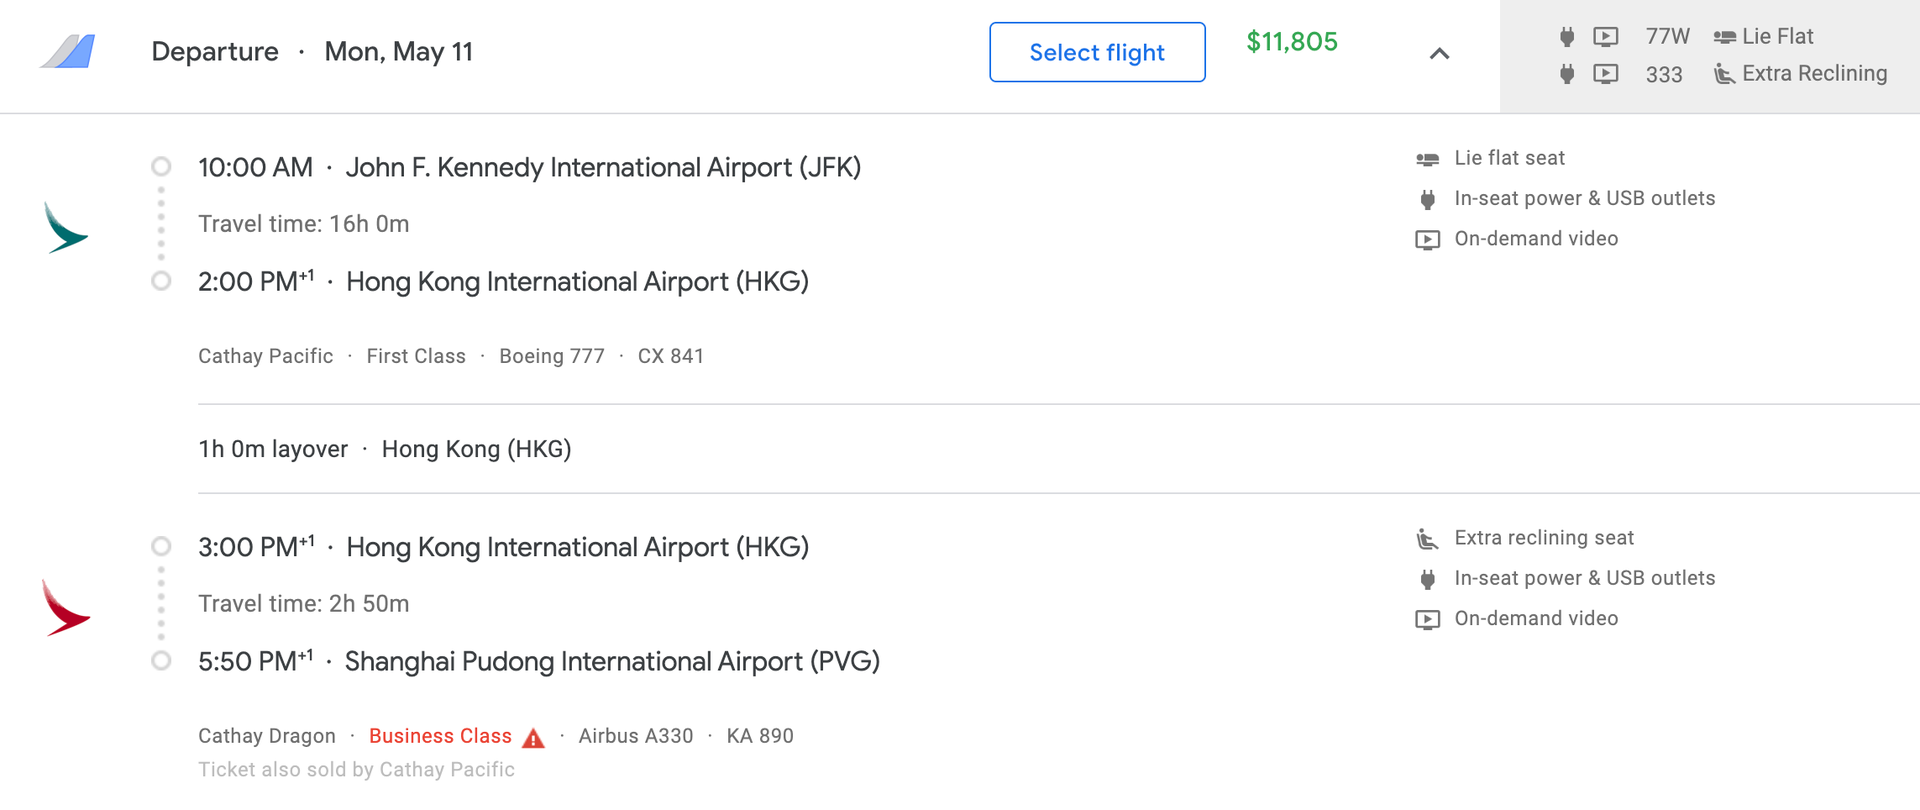
Task: Click the red Business Class label
Action: click(440, 736)
